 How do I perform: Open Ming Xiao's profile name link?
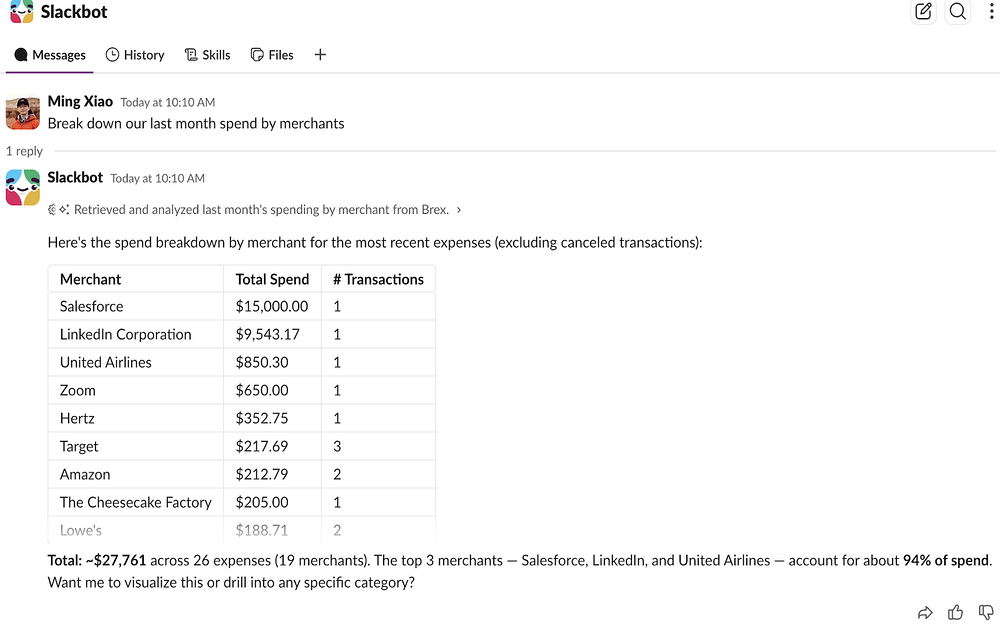tap(80, 101)
